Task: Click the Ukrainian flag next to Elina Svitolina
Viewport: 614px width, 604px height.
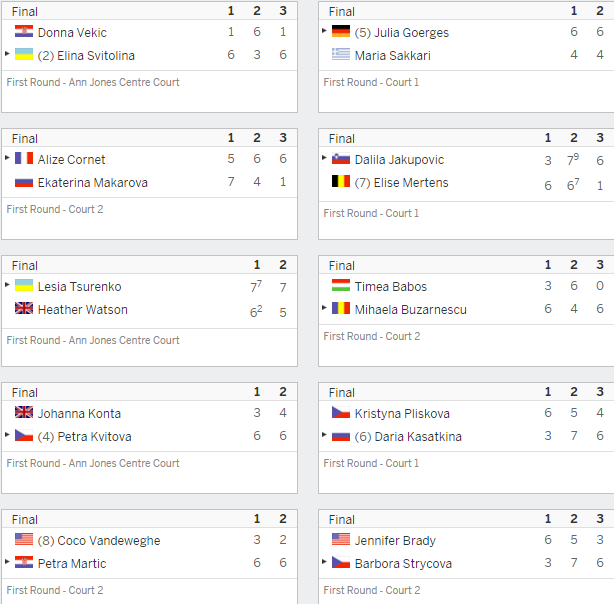Action: pos(24,54)
